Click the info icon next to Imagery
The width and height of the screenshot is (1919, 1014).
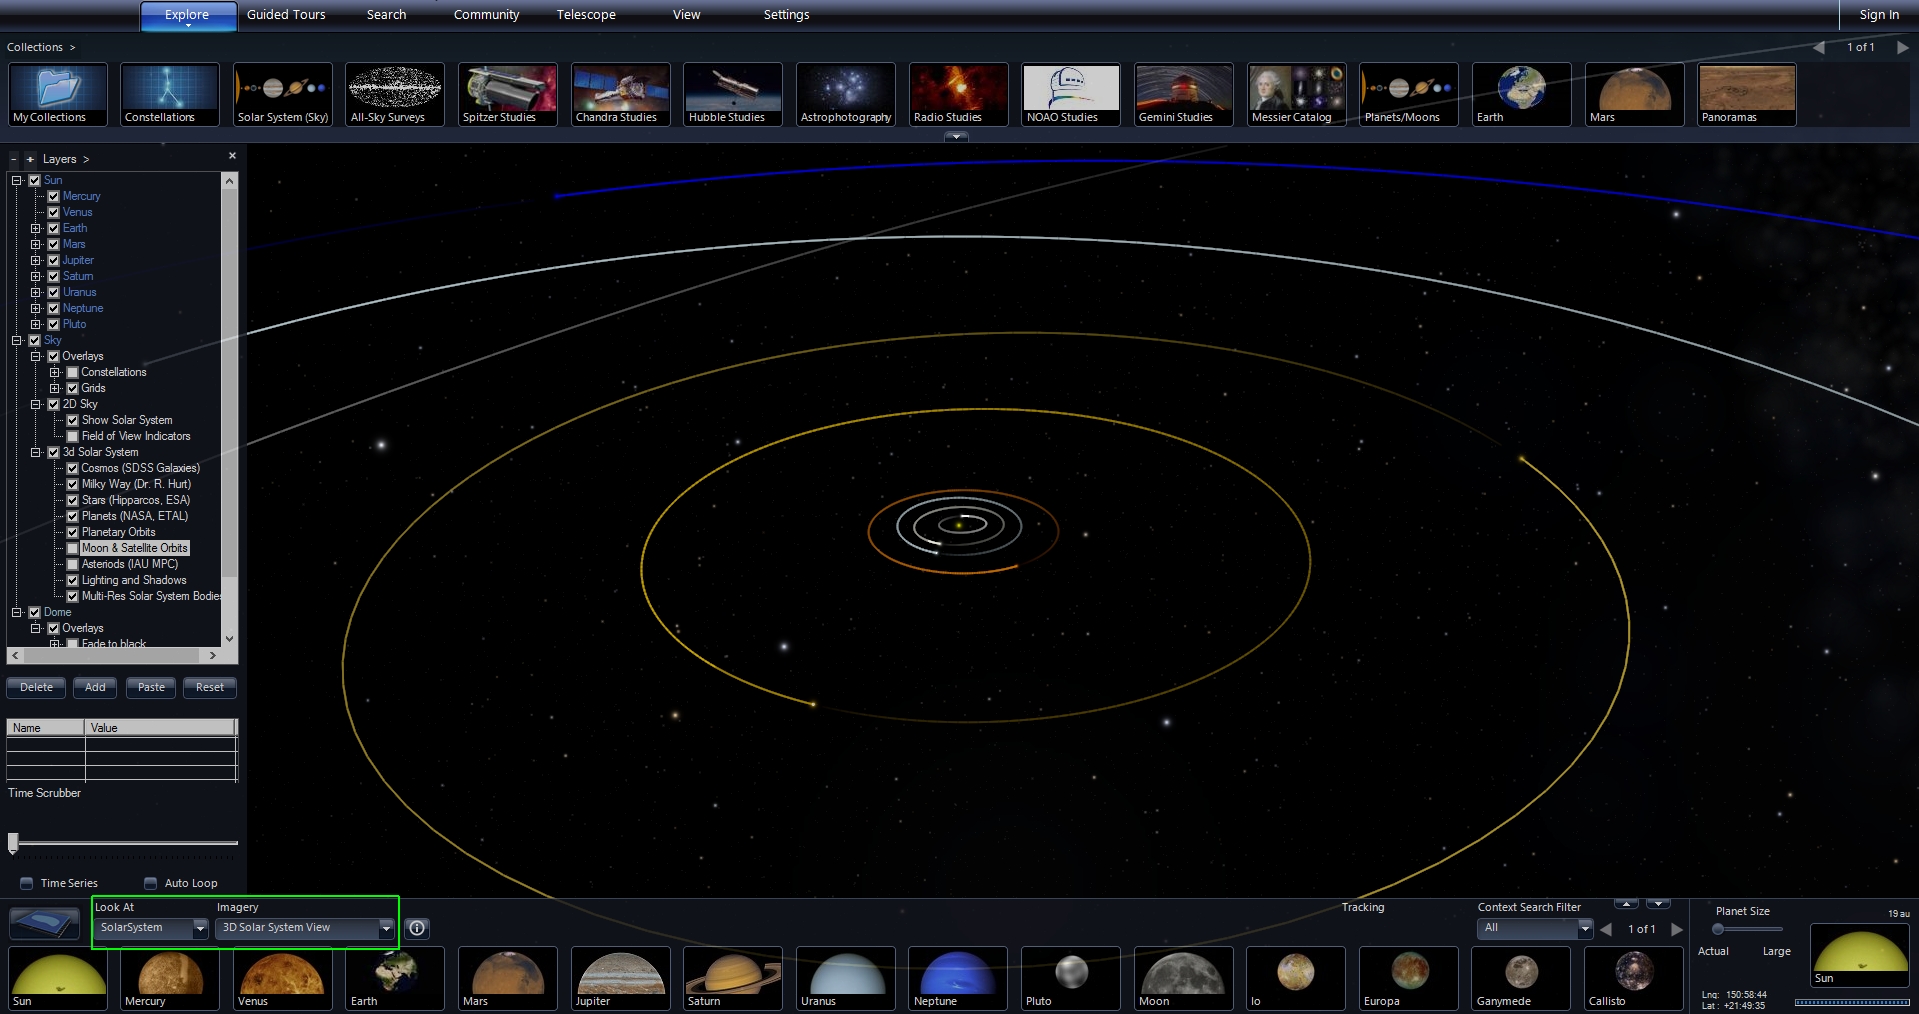417,928
